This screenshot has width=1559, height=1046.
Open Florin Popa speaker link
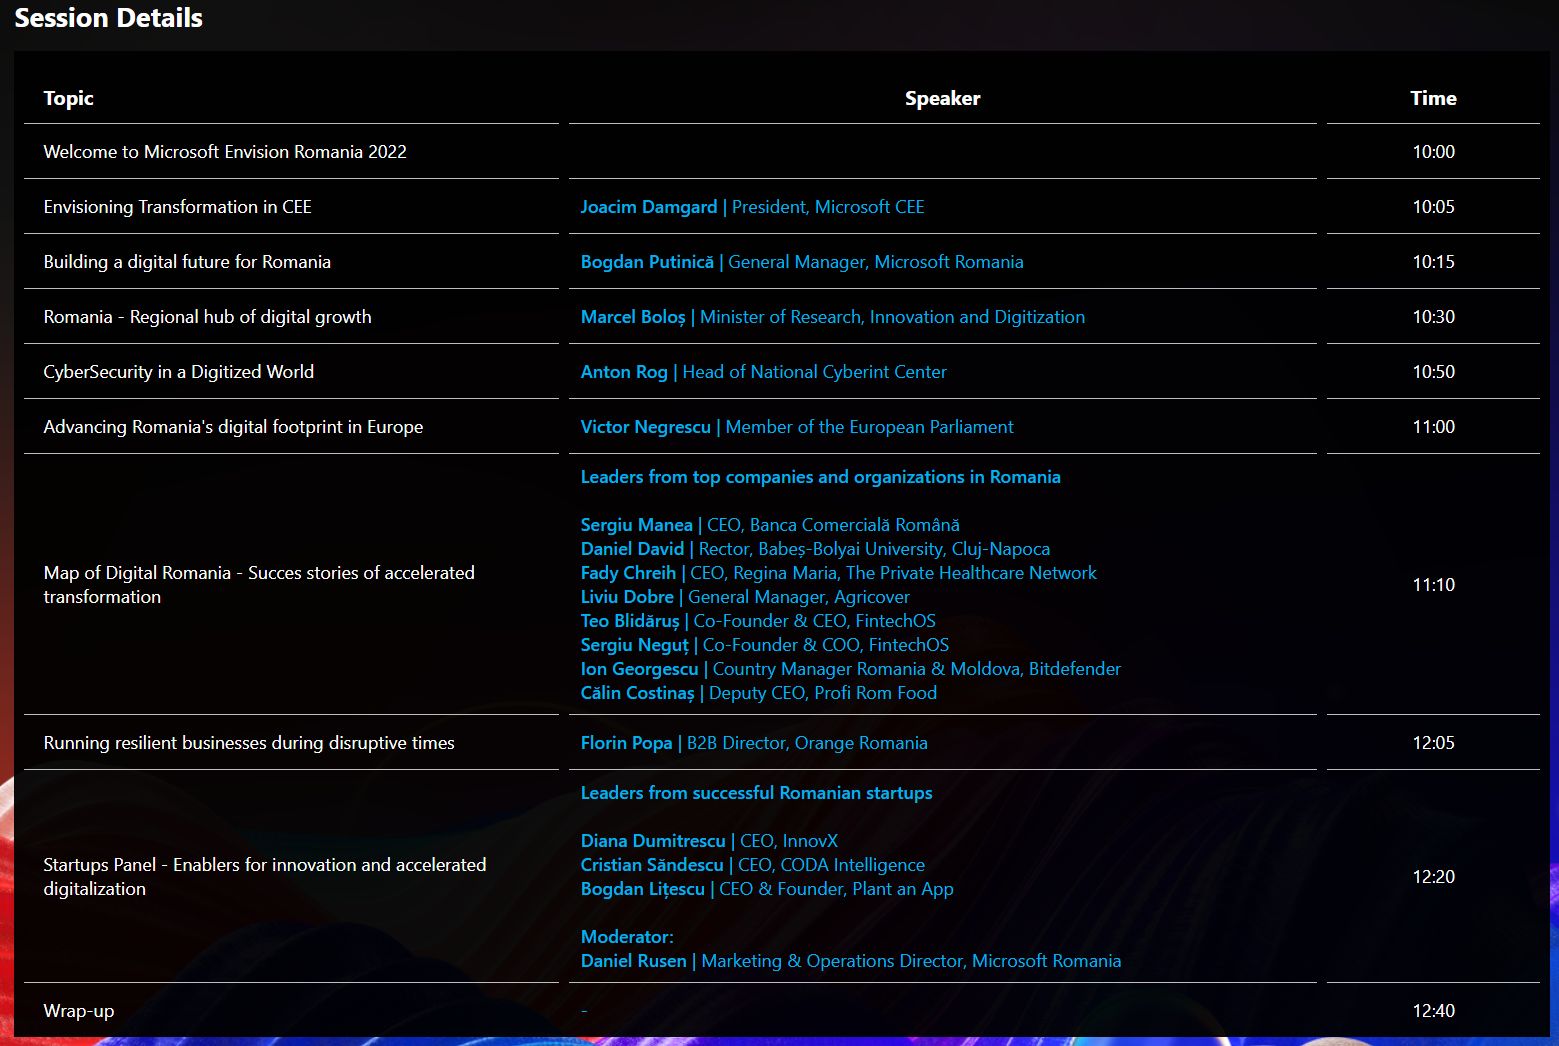tap(754, 743)
